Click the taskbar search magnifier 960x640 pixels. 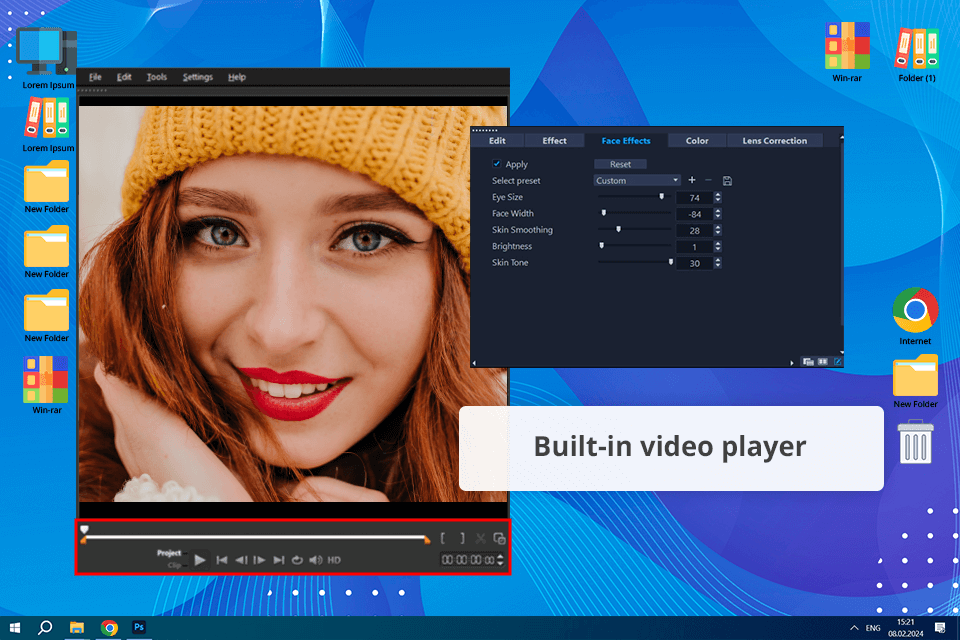(x=45, y=627)
